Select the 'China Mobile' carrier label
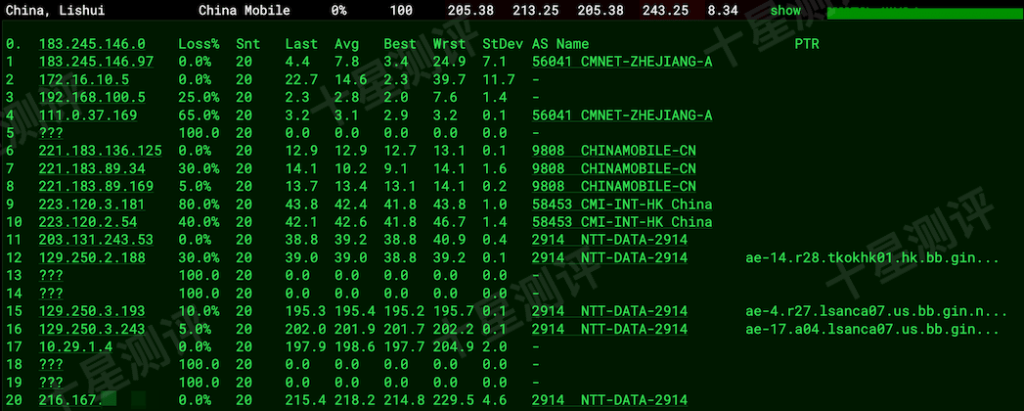Image resolution: width=1024 pixels, height=411 pixels. 244,11
